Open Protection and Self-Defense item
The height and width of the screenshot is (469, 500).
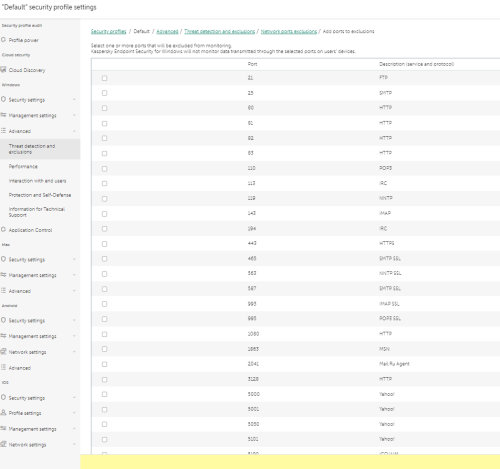point(40,195)
